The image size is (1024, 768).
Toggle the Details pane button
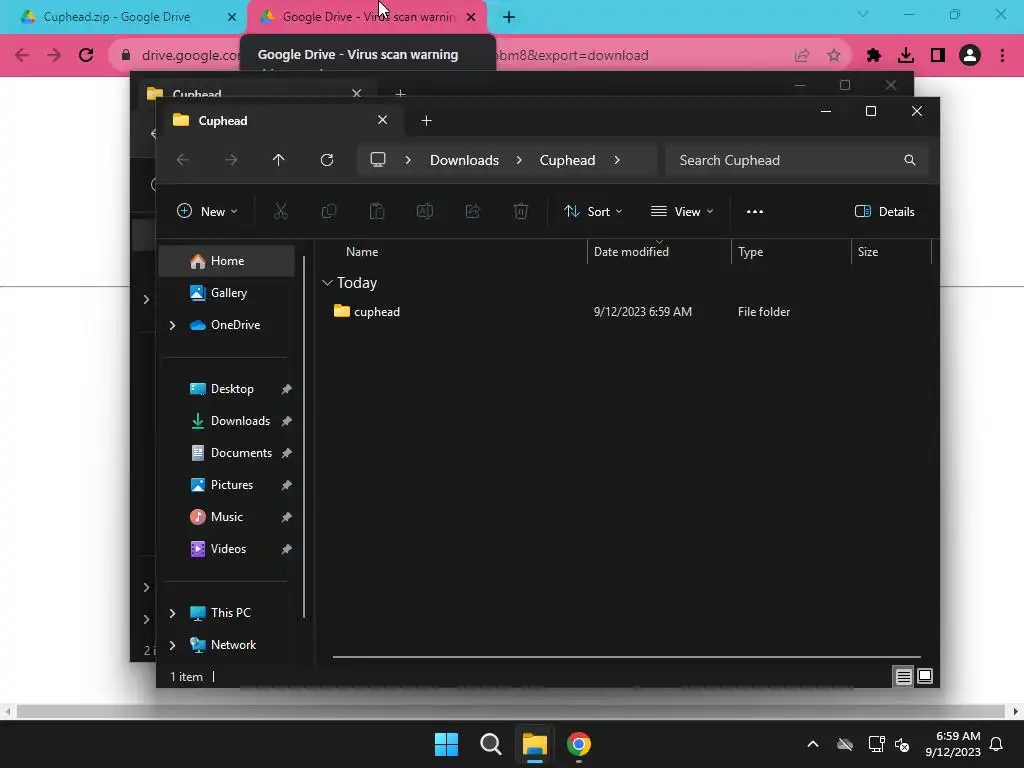coord(885,212)
